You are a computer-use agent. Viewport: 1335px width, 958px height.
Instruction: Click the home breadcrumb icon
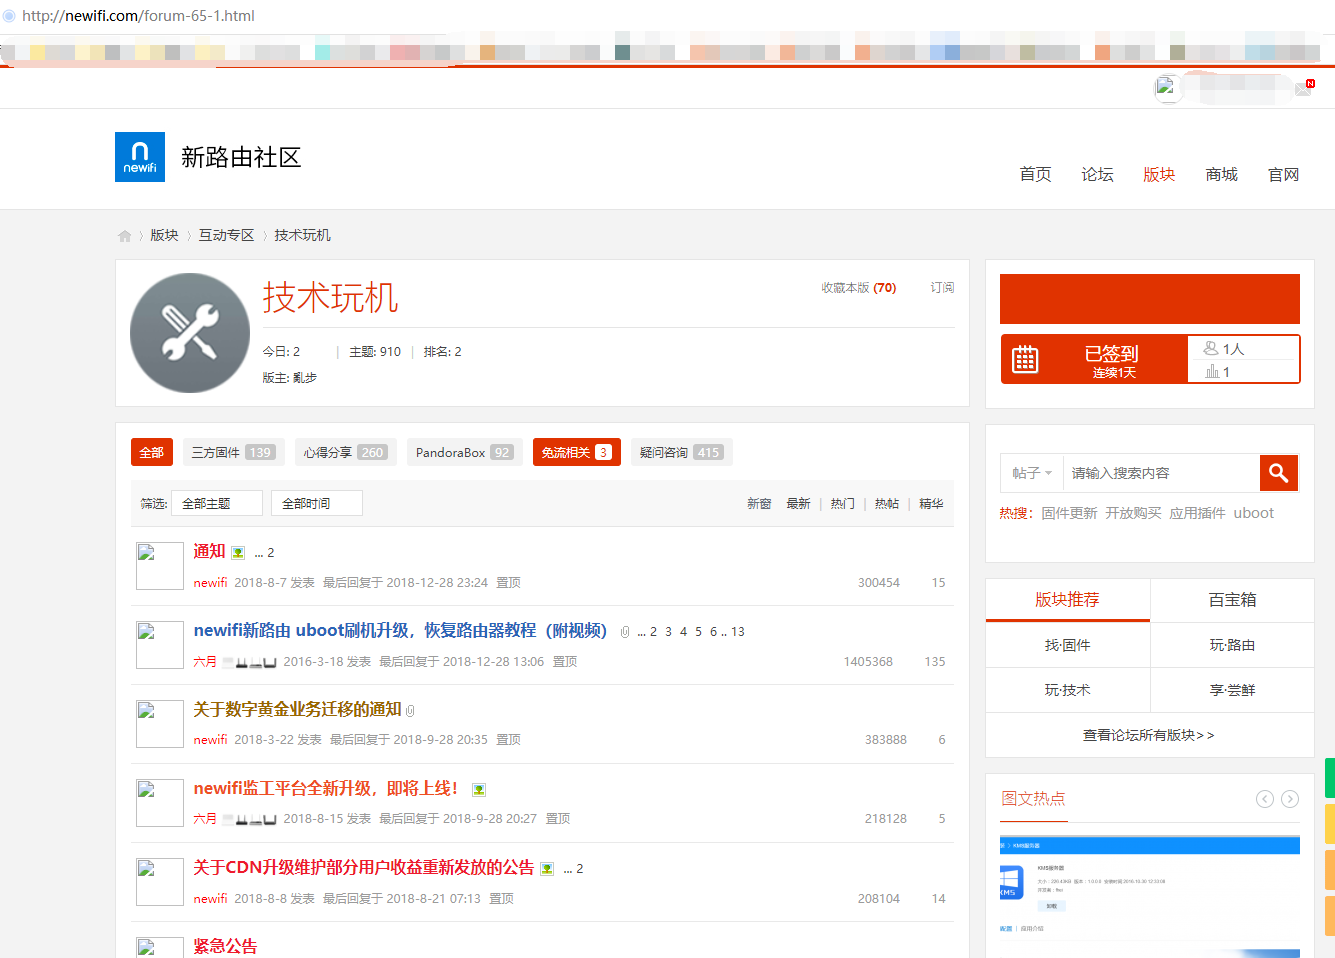click(x=124, y=236)
